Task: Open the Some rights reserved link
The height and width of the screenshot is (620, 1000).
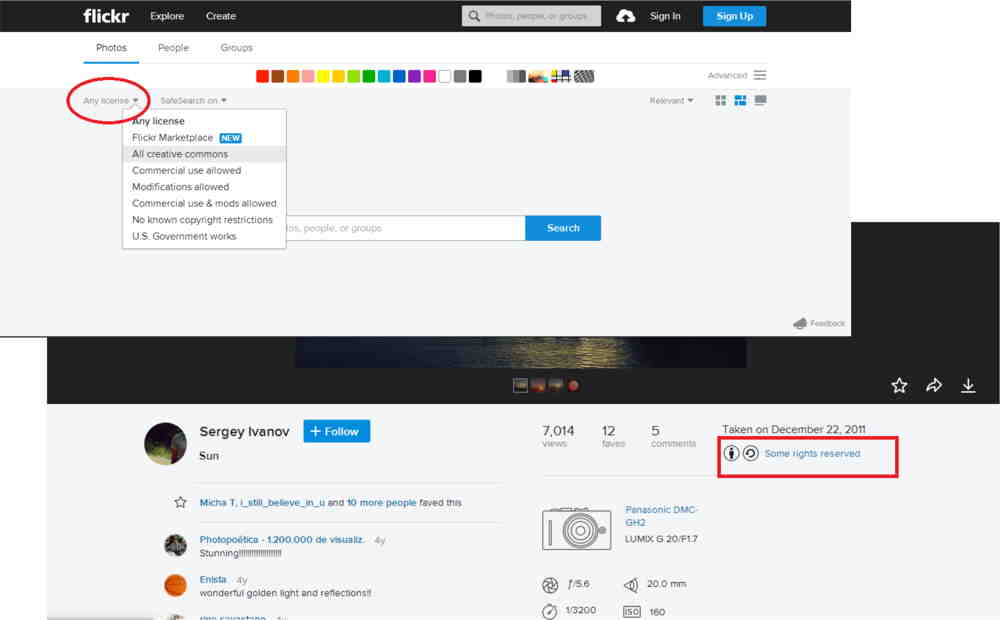Action: pos(812,454)
